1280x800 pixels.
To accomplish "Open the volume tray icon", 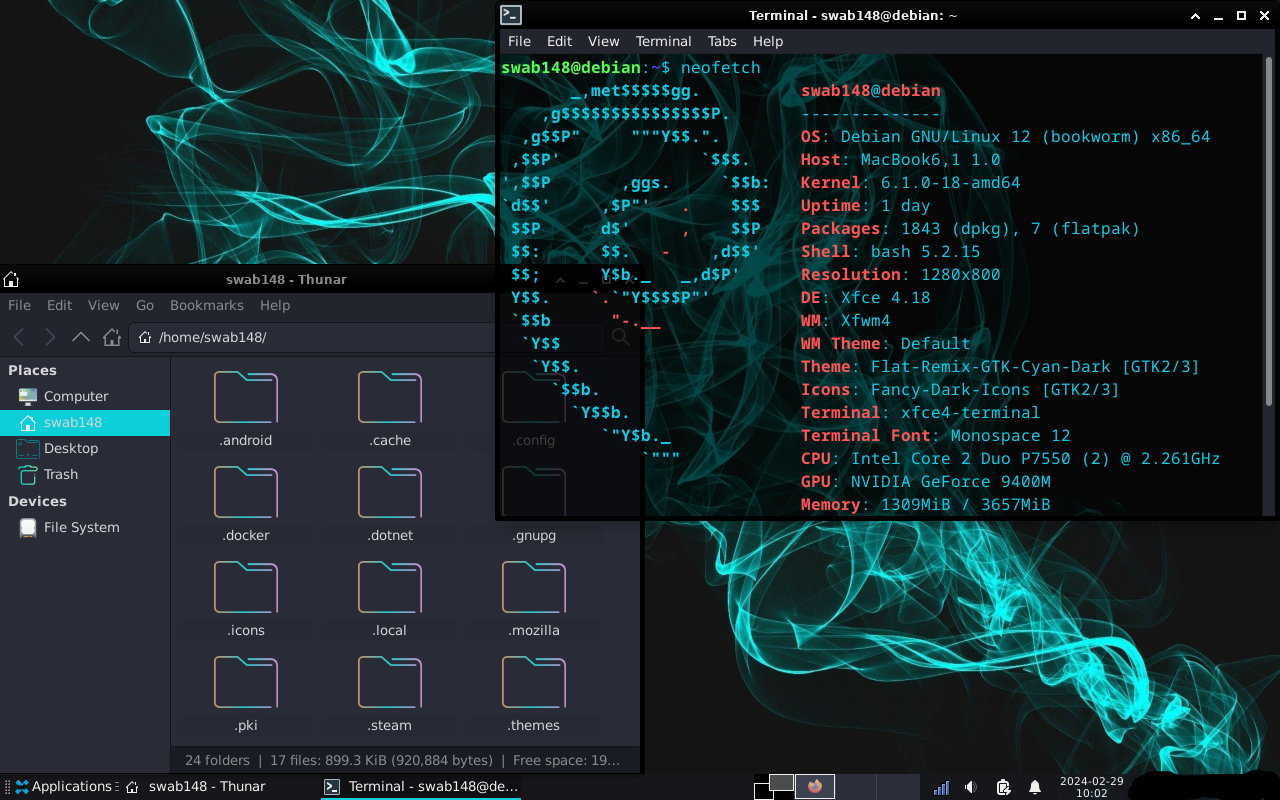I will (970, 787).
